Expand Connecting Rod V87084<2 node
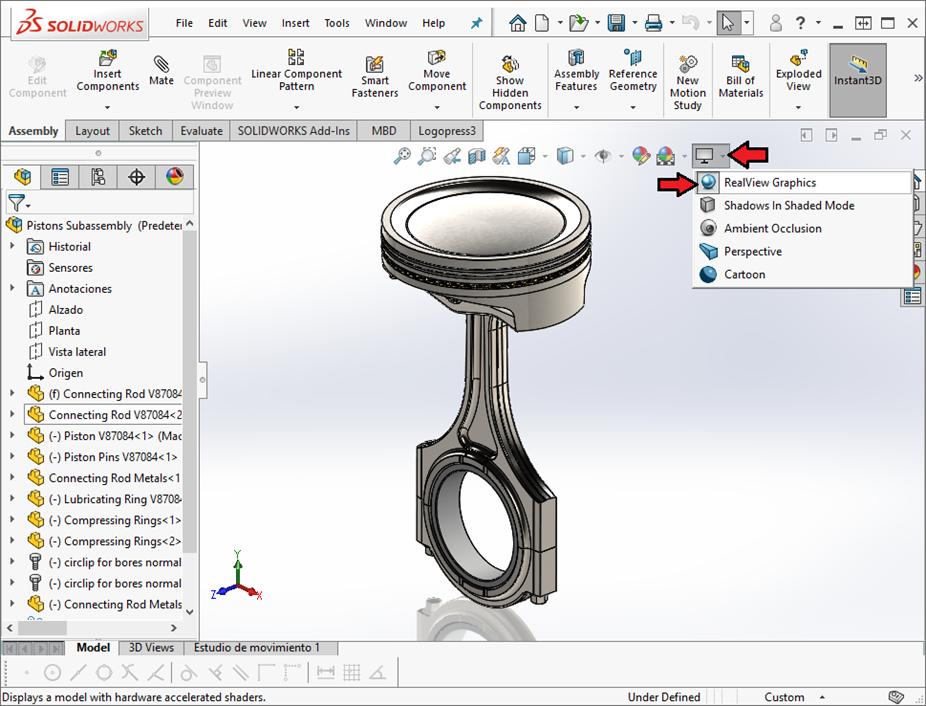 tap(12, 414)
